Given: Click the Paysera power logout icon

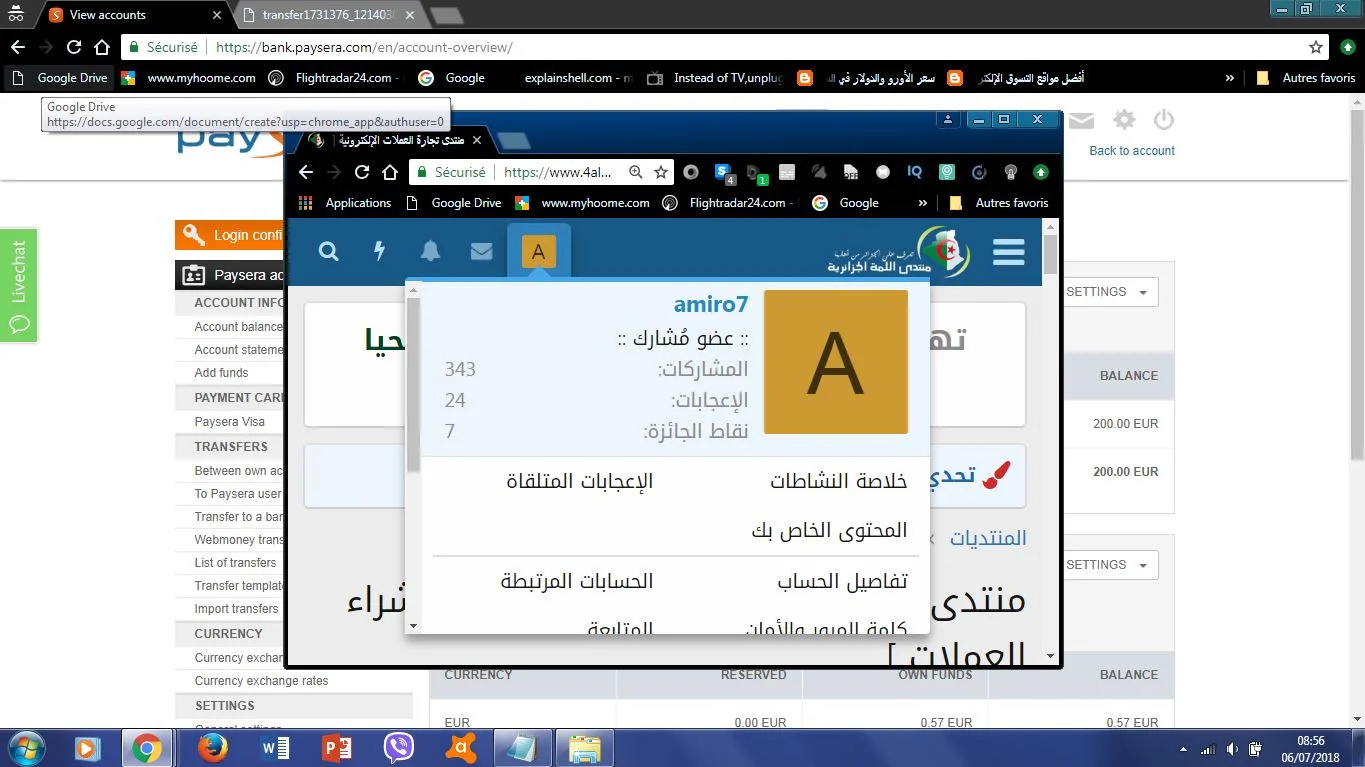Looking at the screenshot, I should tap(1163, 121).
